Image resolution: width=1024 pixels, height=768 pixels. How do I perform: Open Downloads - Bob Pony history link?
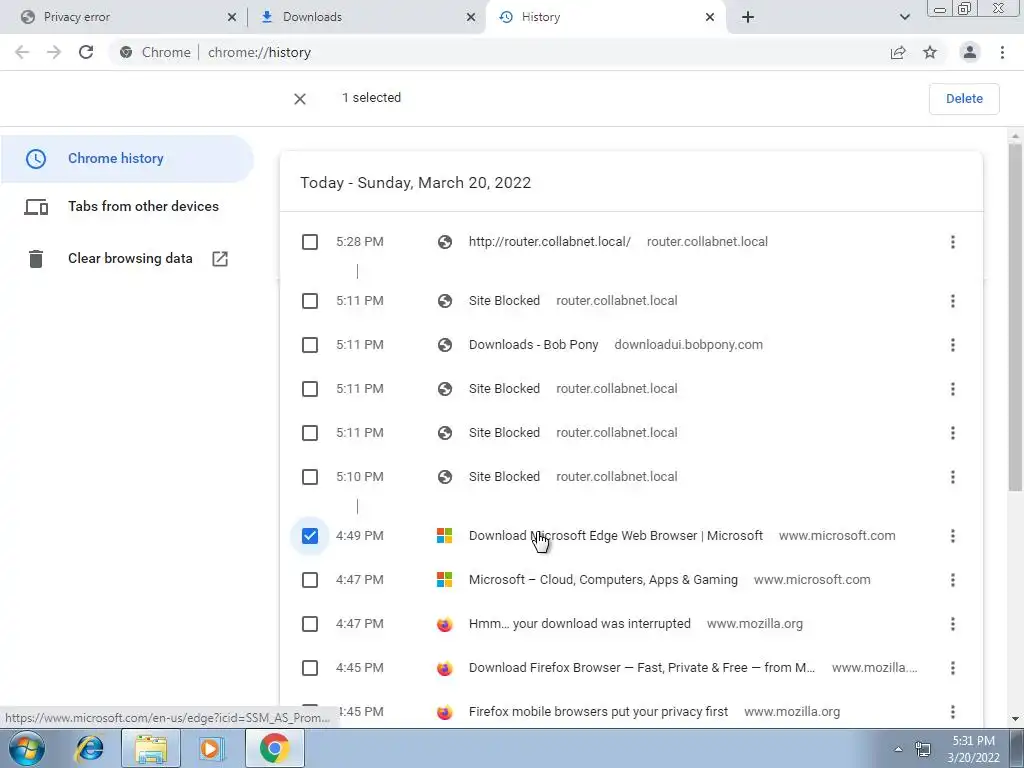point(533,345)
